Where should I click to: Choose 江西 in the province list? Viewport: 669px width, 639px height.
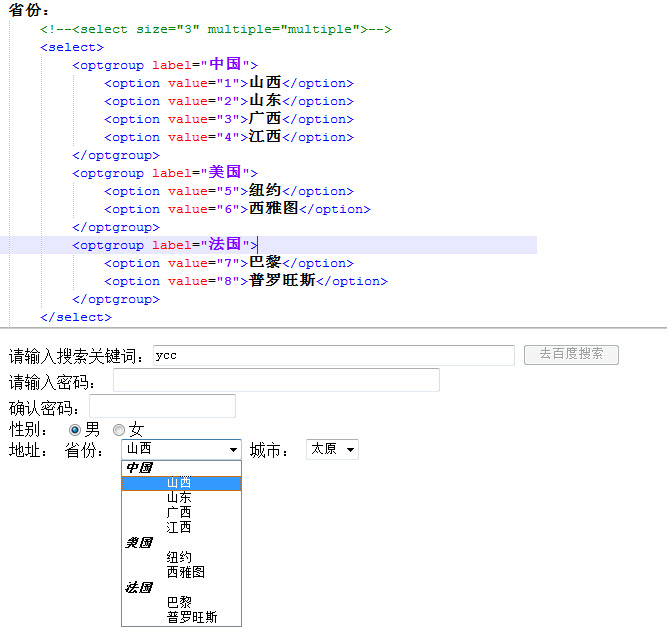point(181,528)
